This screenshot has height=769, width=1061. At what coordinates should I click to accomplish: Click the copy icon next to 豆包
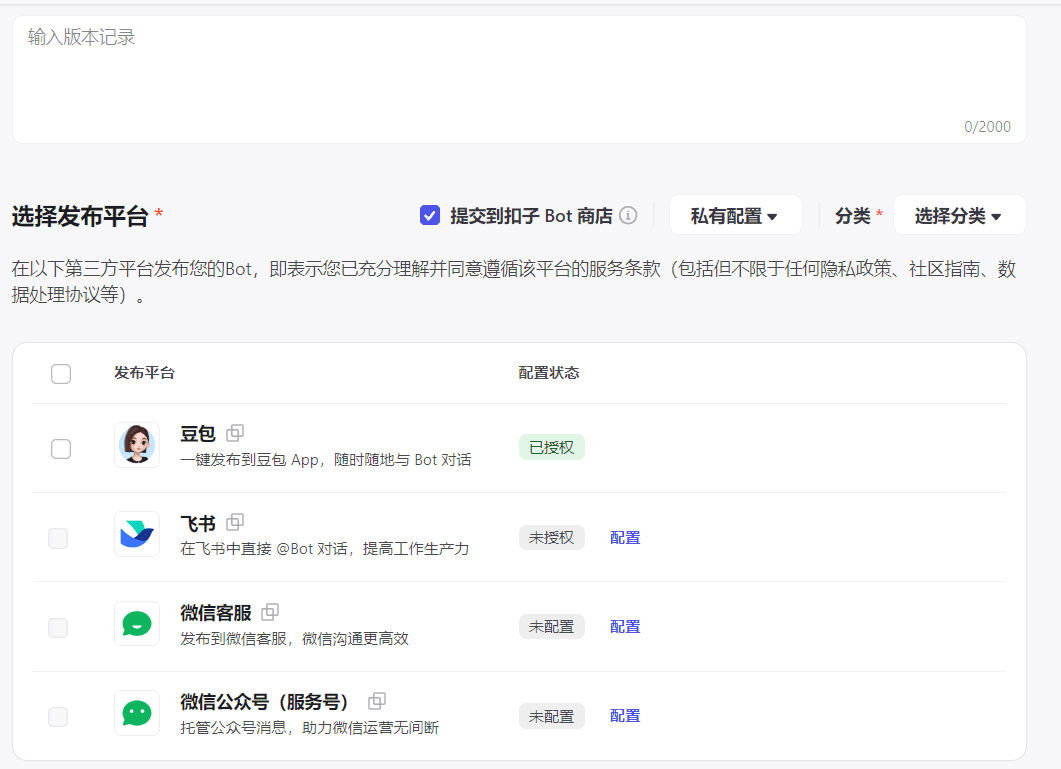click(235, 433)
